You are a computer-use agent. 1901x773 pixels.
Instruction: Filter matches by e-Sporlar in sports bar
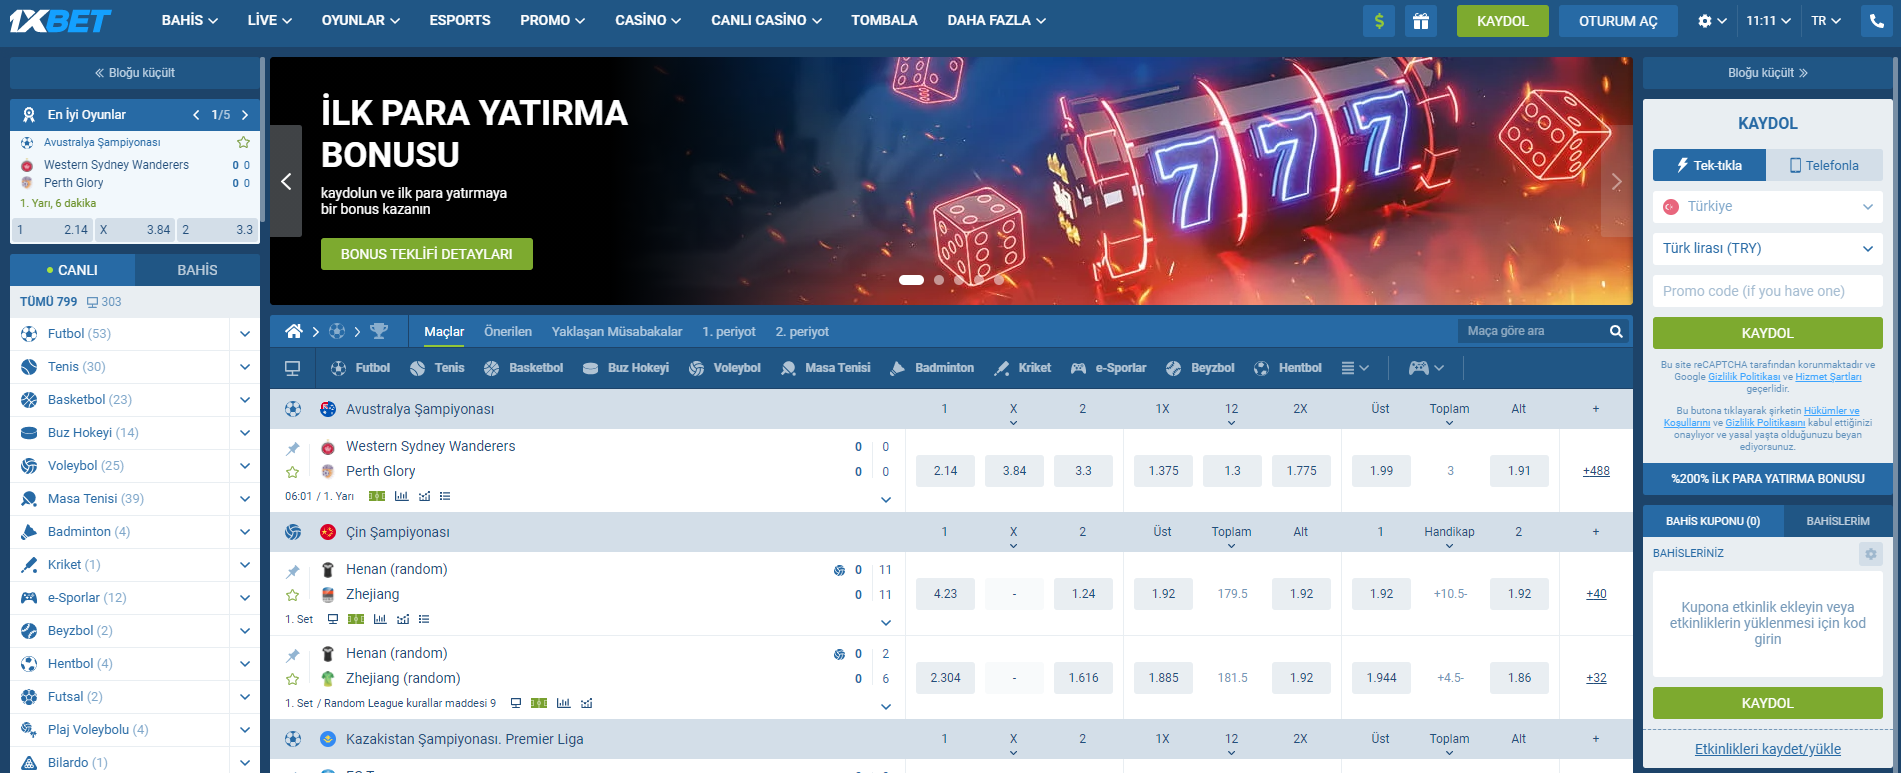(x=1108, y=368)
